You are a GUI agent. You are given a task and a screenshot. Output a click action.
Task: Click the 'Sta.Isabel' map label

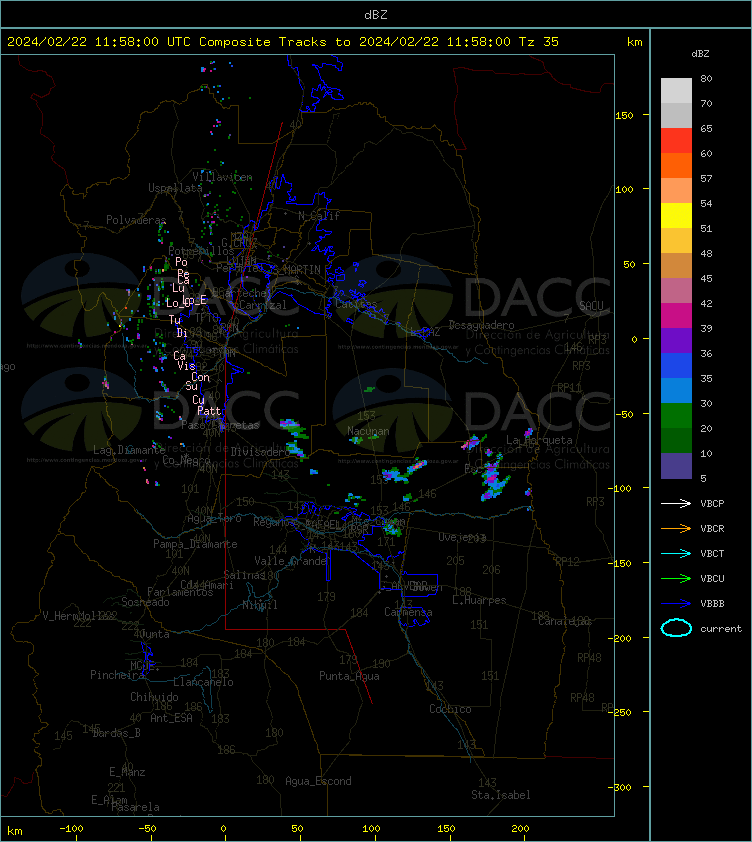pos(501,795)
